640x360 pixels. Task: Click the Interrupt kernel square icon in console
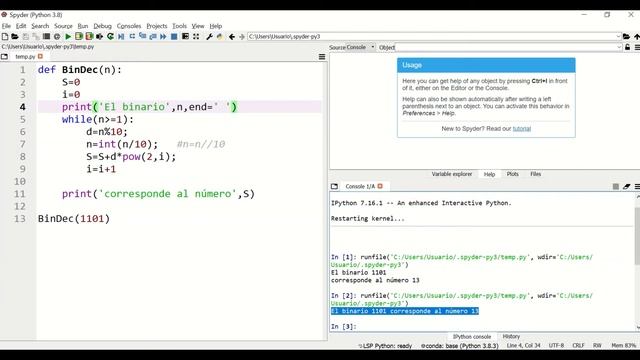pos(616,187)
